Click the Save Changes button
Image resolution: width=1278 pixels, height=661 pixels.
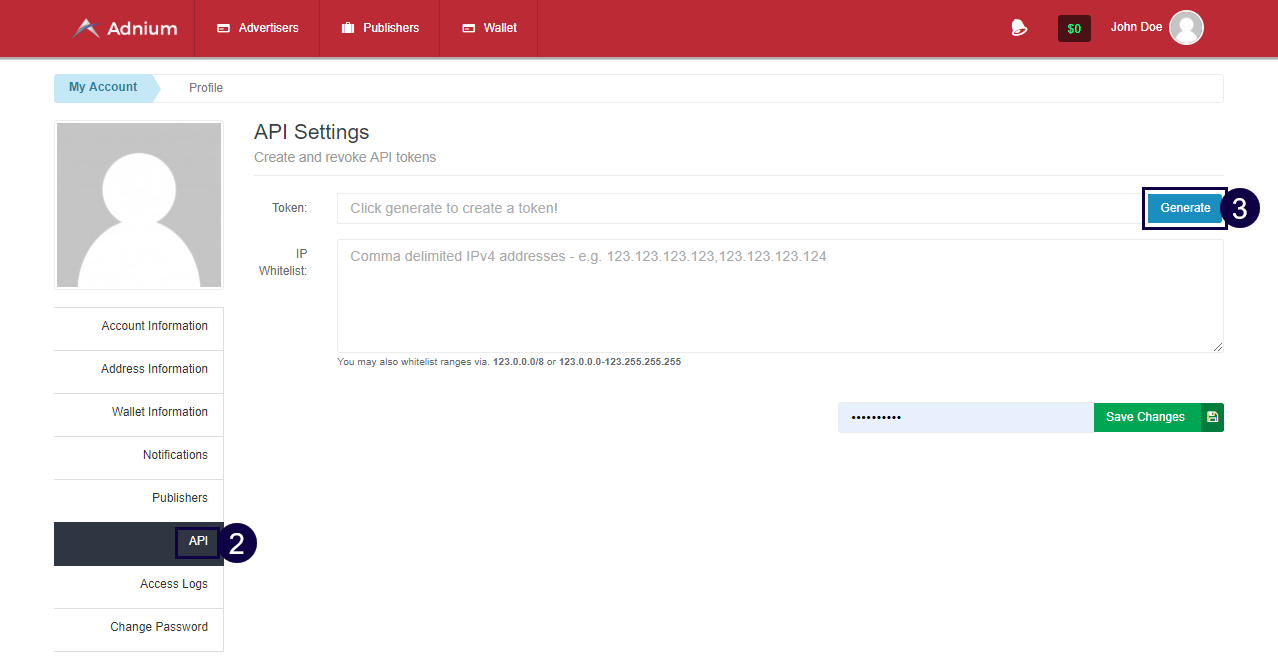tap(1146, 417)
